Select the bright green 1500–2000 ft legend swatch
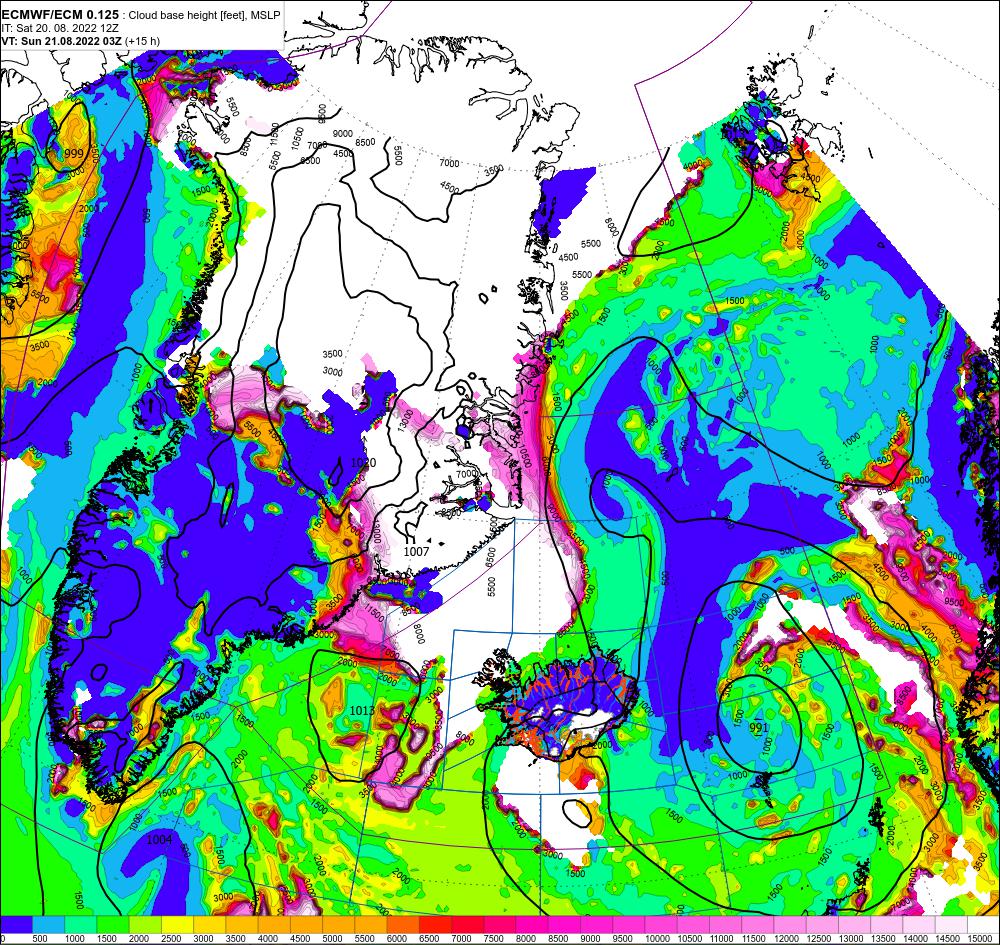 pos(113,925)
